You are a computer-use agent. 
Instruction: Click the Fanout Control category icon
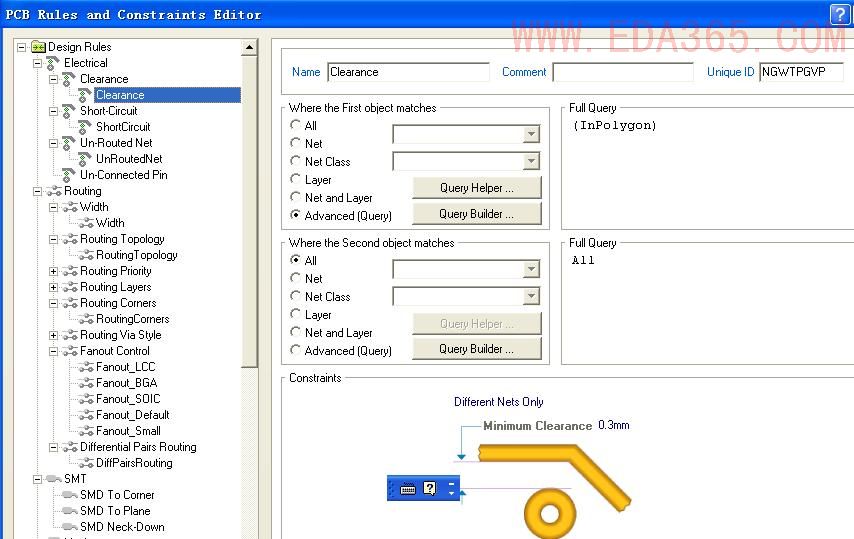(70, 351)
